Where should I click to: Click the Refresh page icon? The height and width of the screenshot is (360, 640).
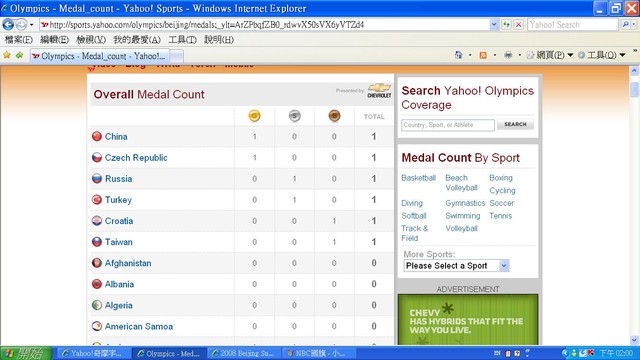tap(507, 24)
